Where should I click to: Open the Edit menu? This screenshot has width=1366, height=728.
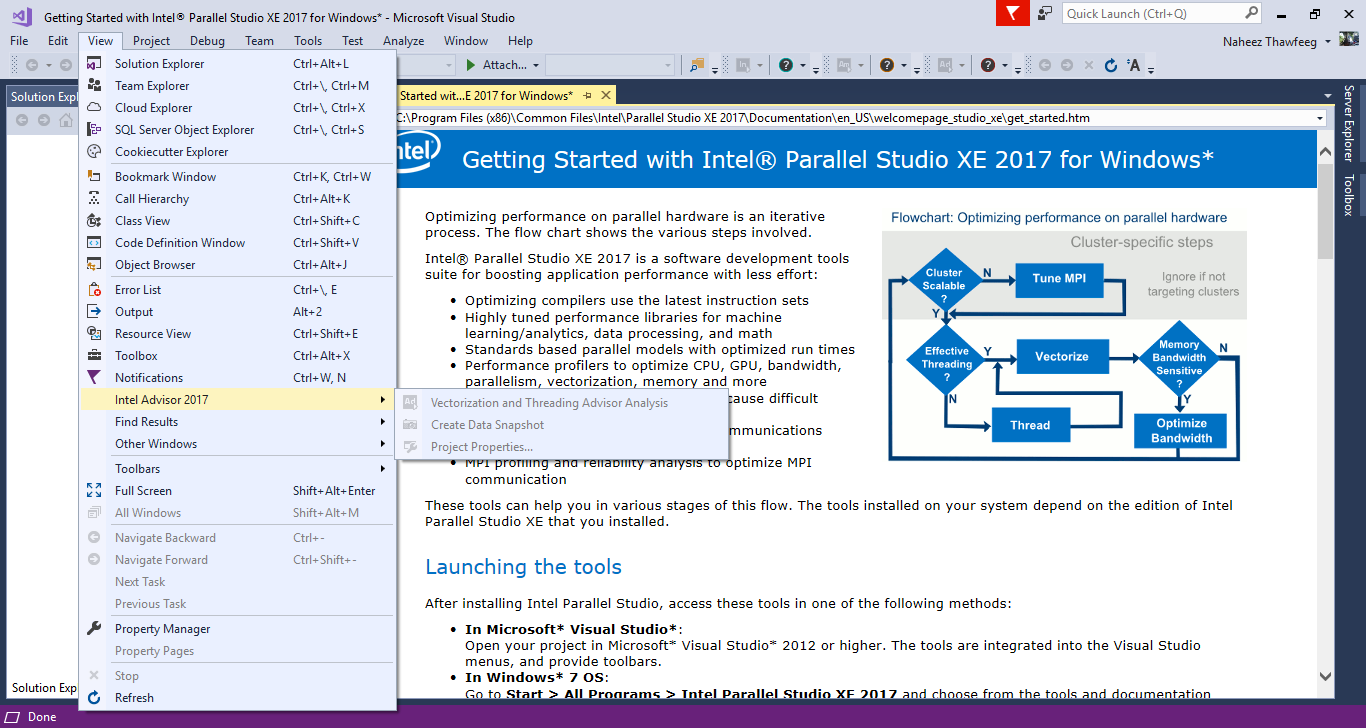click(58, 41)
